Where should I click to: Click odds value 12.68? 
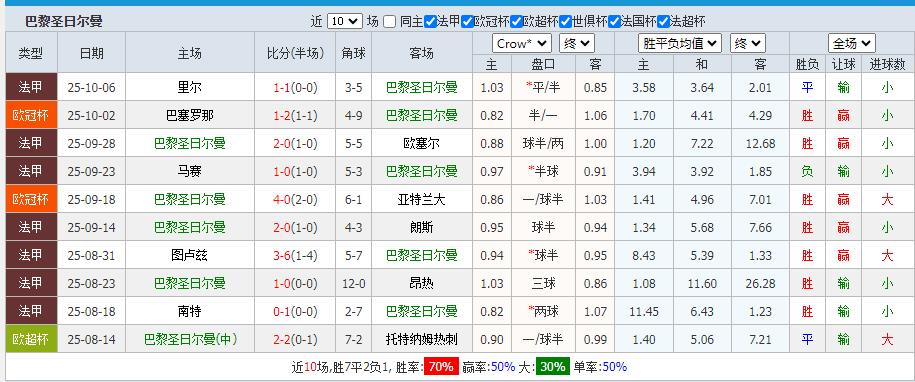[x=760, y=143]
